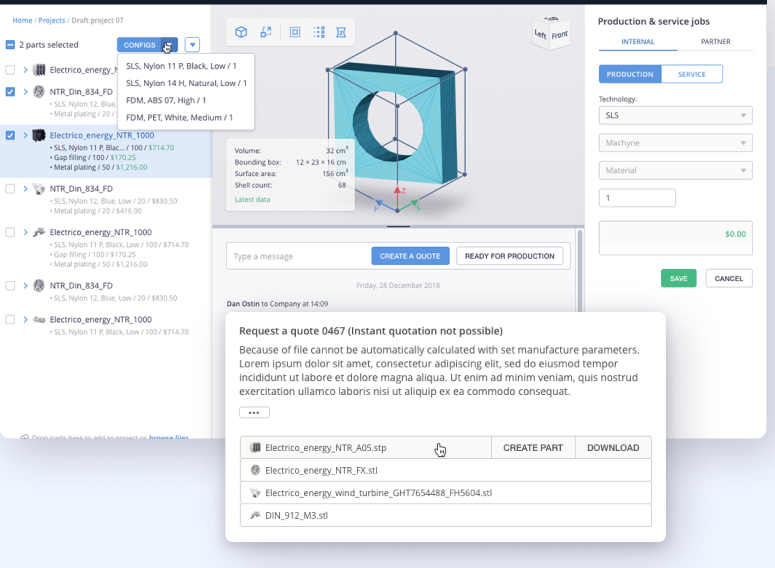Screen dimensions: 775x568
Task: Check the NTR_Din_834_FD $830.50 / $416.00 checkbox
Action: (10, 188)
